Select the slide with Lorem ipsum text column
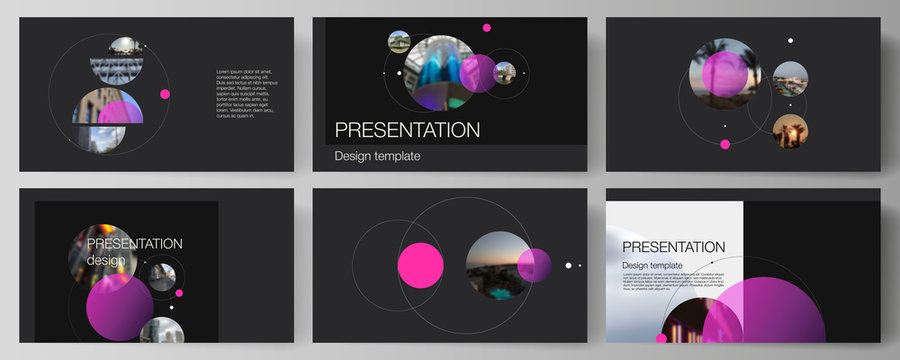Image resolution: width=900 pixels, height=360 pixels. pos(157,94)
